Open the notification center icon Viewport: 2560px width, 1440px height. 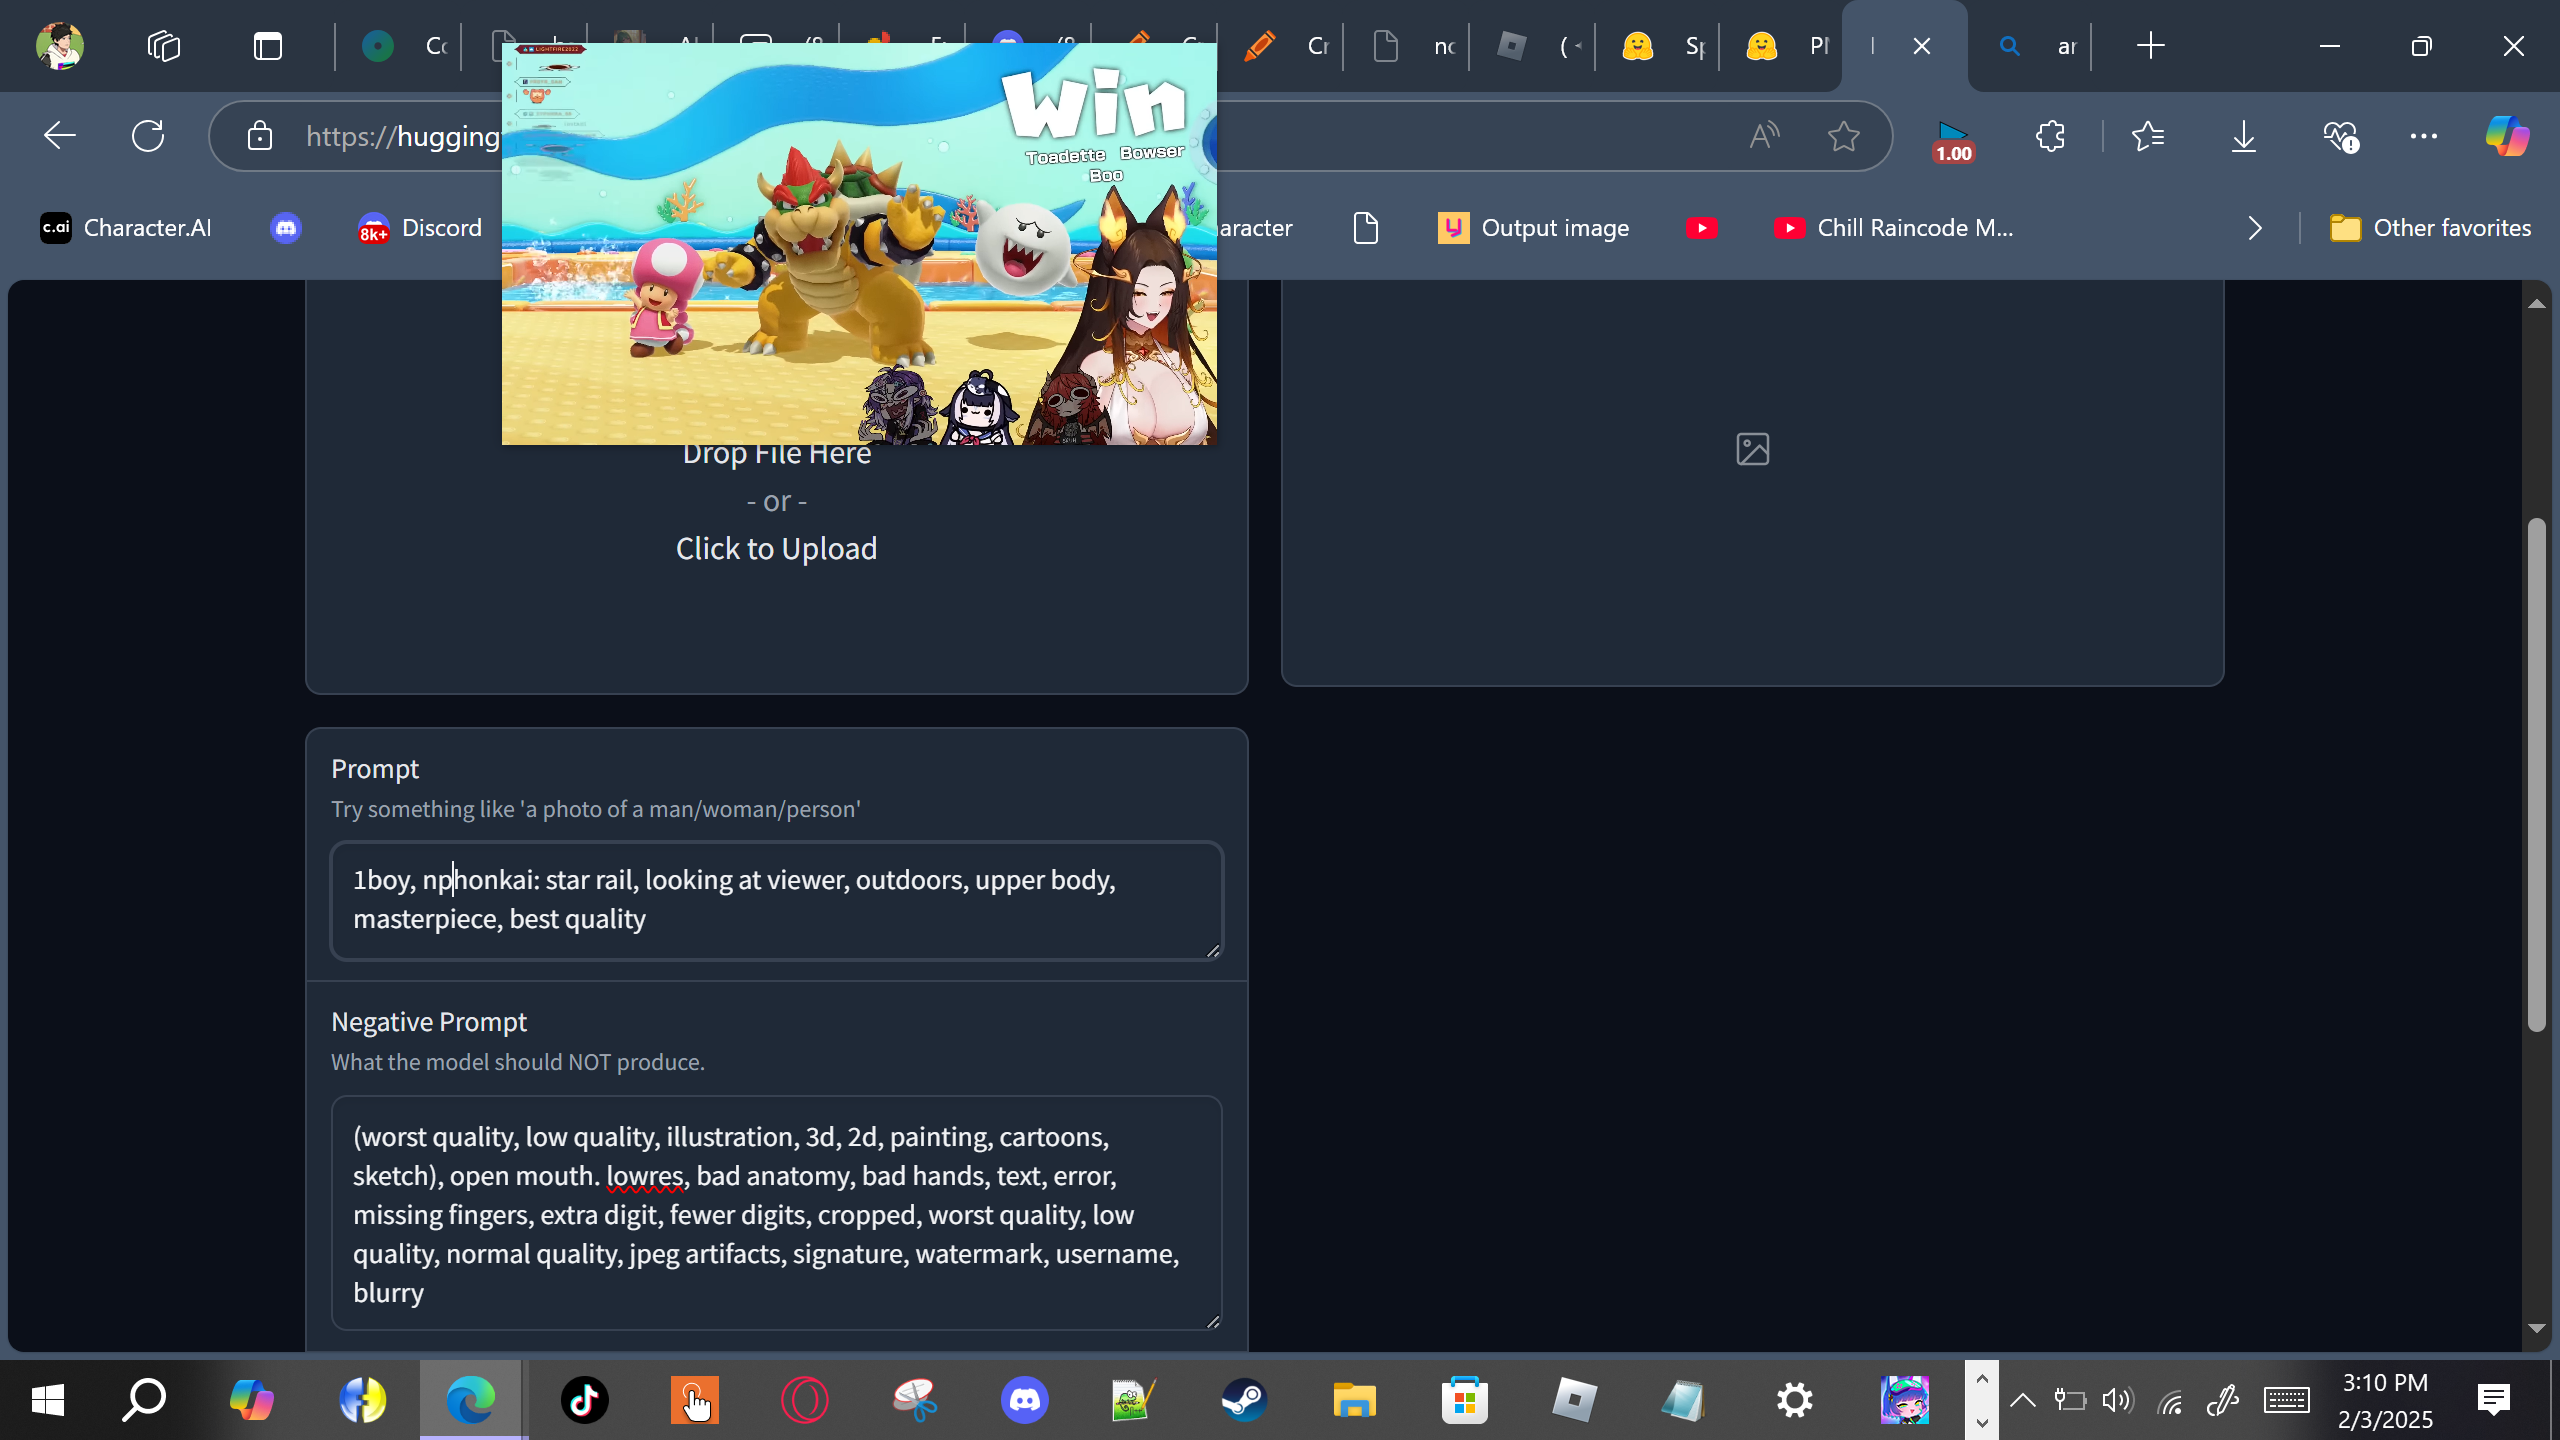(x=2494, y=1400)
